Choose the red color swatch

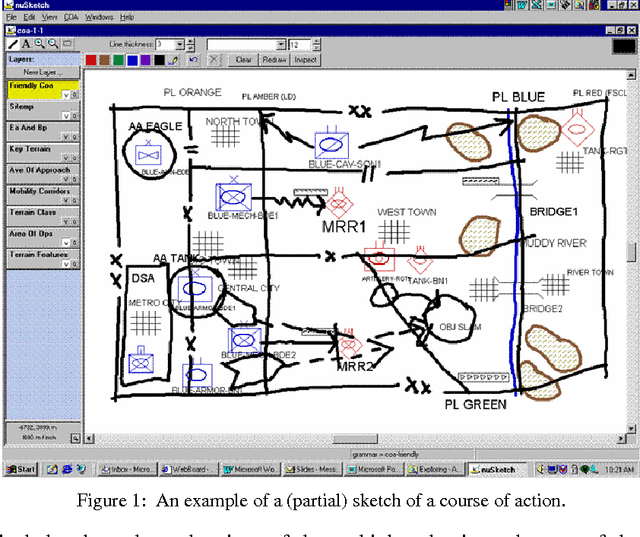92,60
